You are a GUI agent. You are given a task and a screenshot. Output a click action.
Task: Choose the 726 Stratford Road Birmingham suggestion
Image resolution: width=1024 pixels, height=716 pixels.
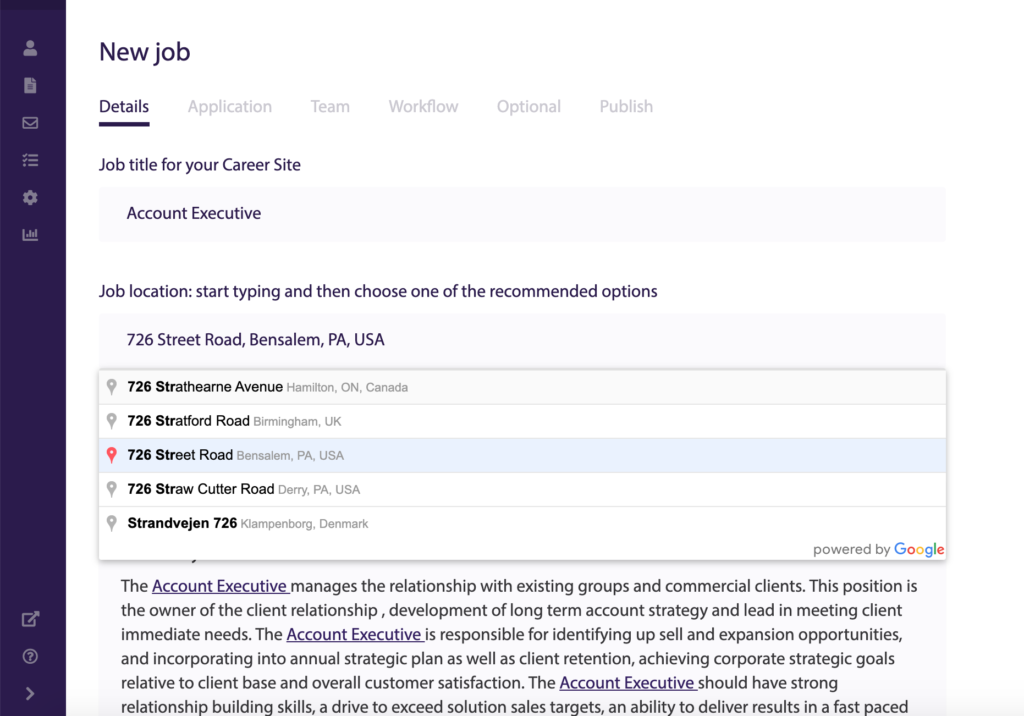[522, 421]
